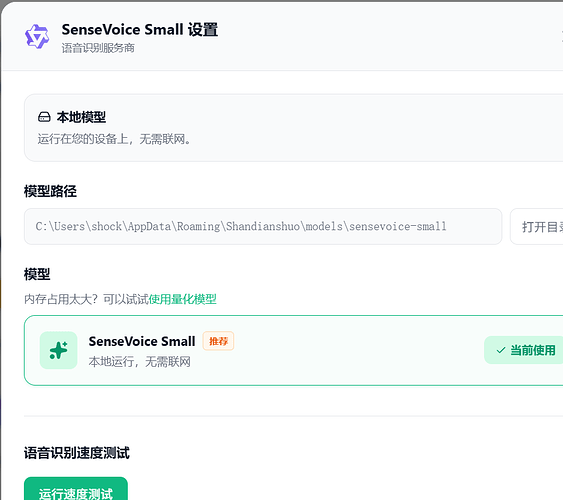Click the orange 推荐 badge
Viewport: 563px width, 500px height.
tap(218, 341)
